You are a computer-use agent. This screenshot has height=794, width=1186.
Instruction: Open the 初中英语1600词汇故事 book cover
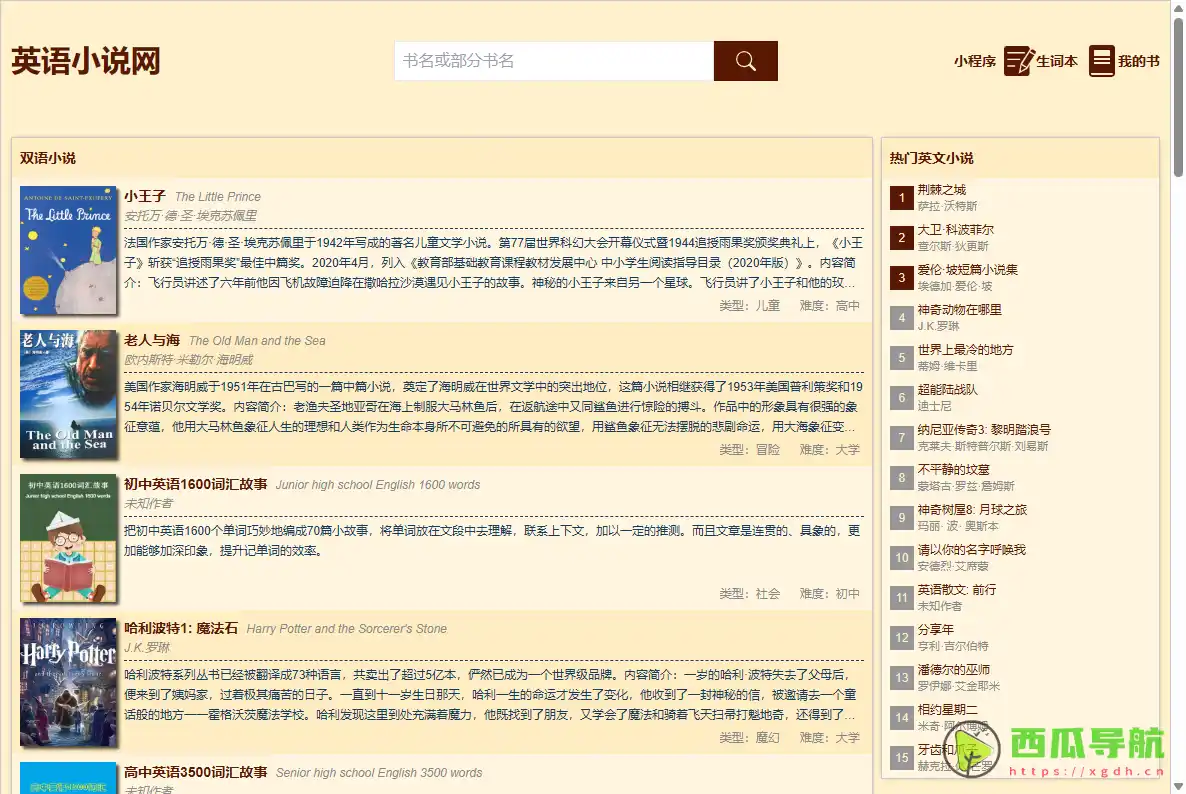tap(68, 538)
